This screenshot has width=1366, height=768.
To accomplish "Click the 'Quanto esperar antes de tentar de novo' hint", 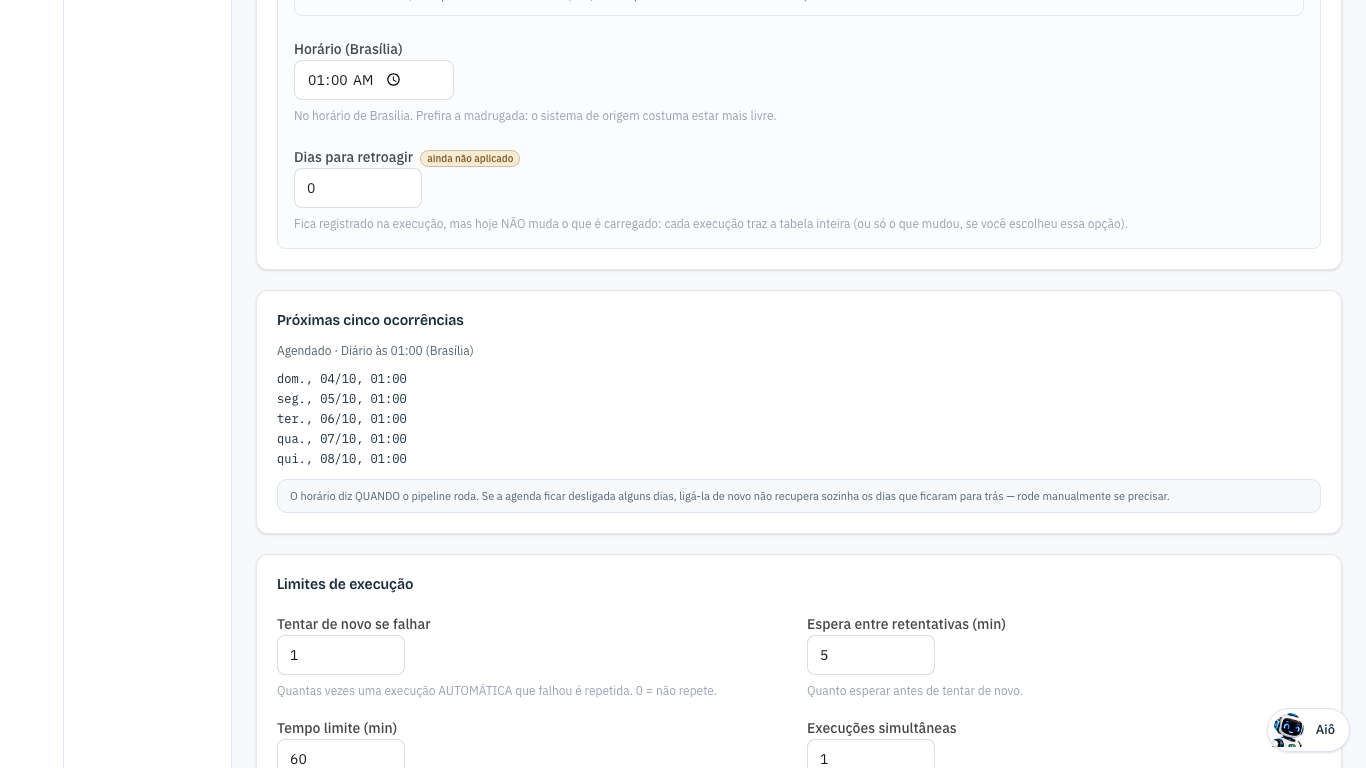I will (x=915, y=691).
